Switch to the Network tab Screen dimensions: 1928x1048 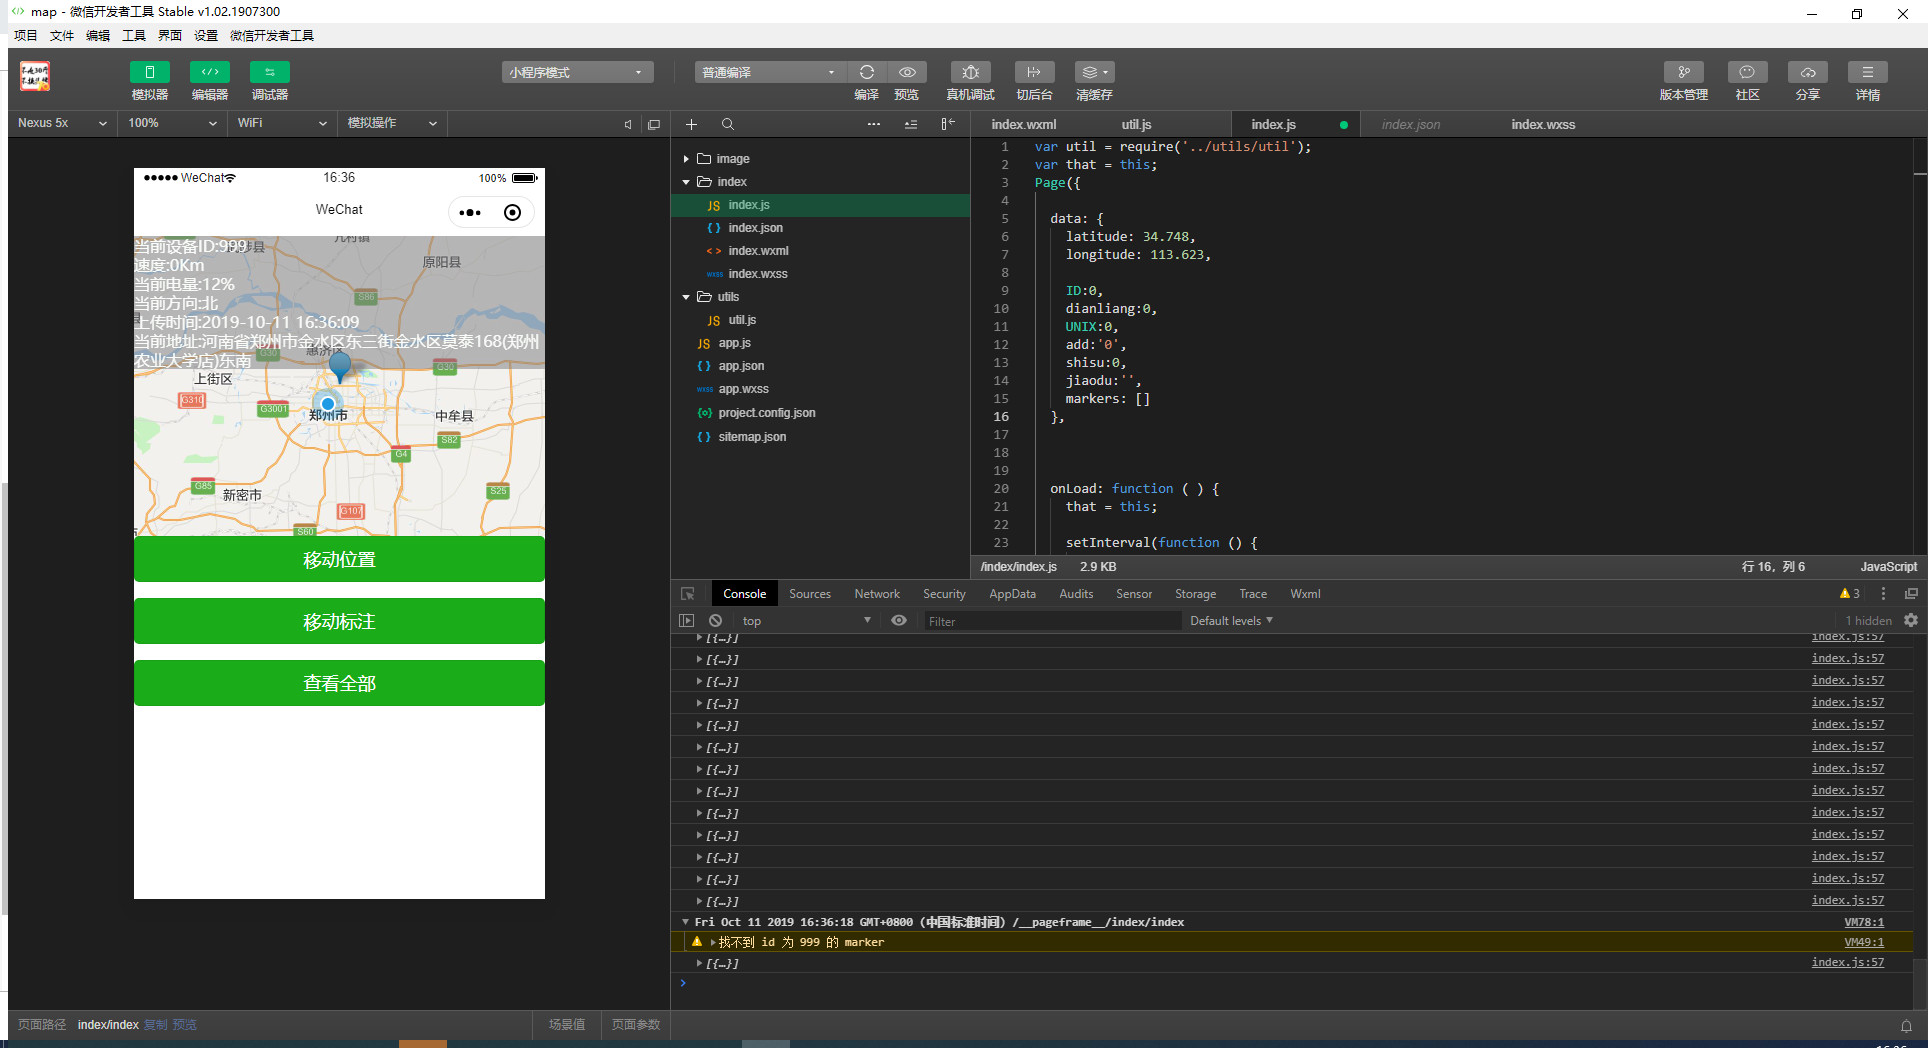tap(876, 594)
